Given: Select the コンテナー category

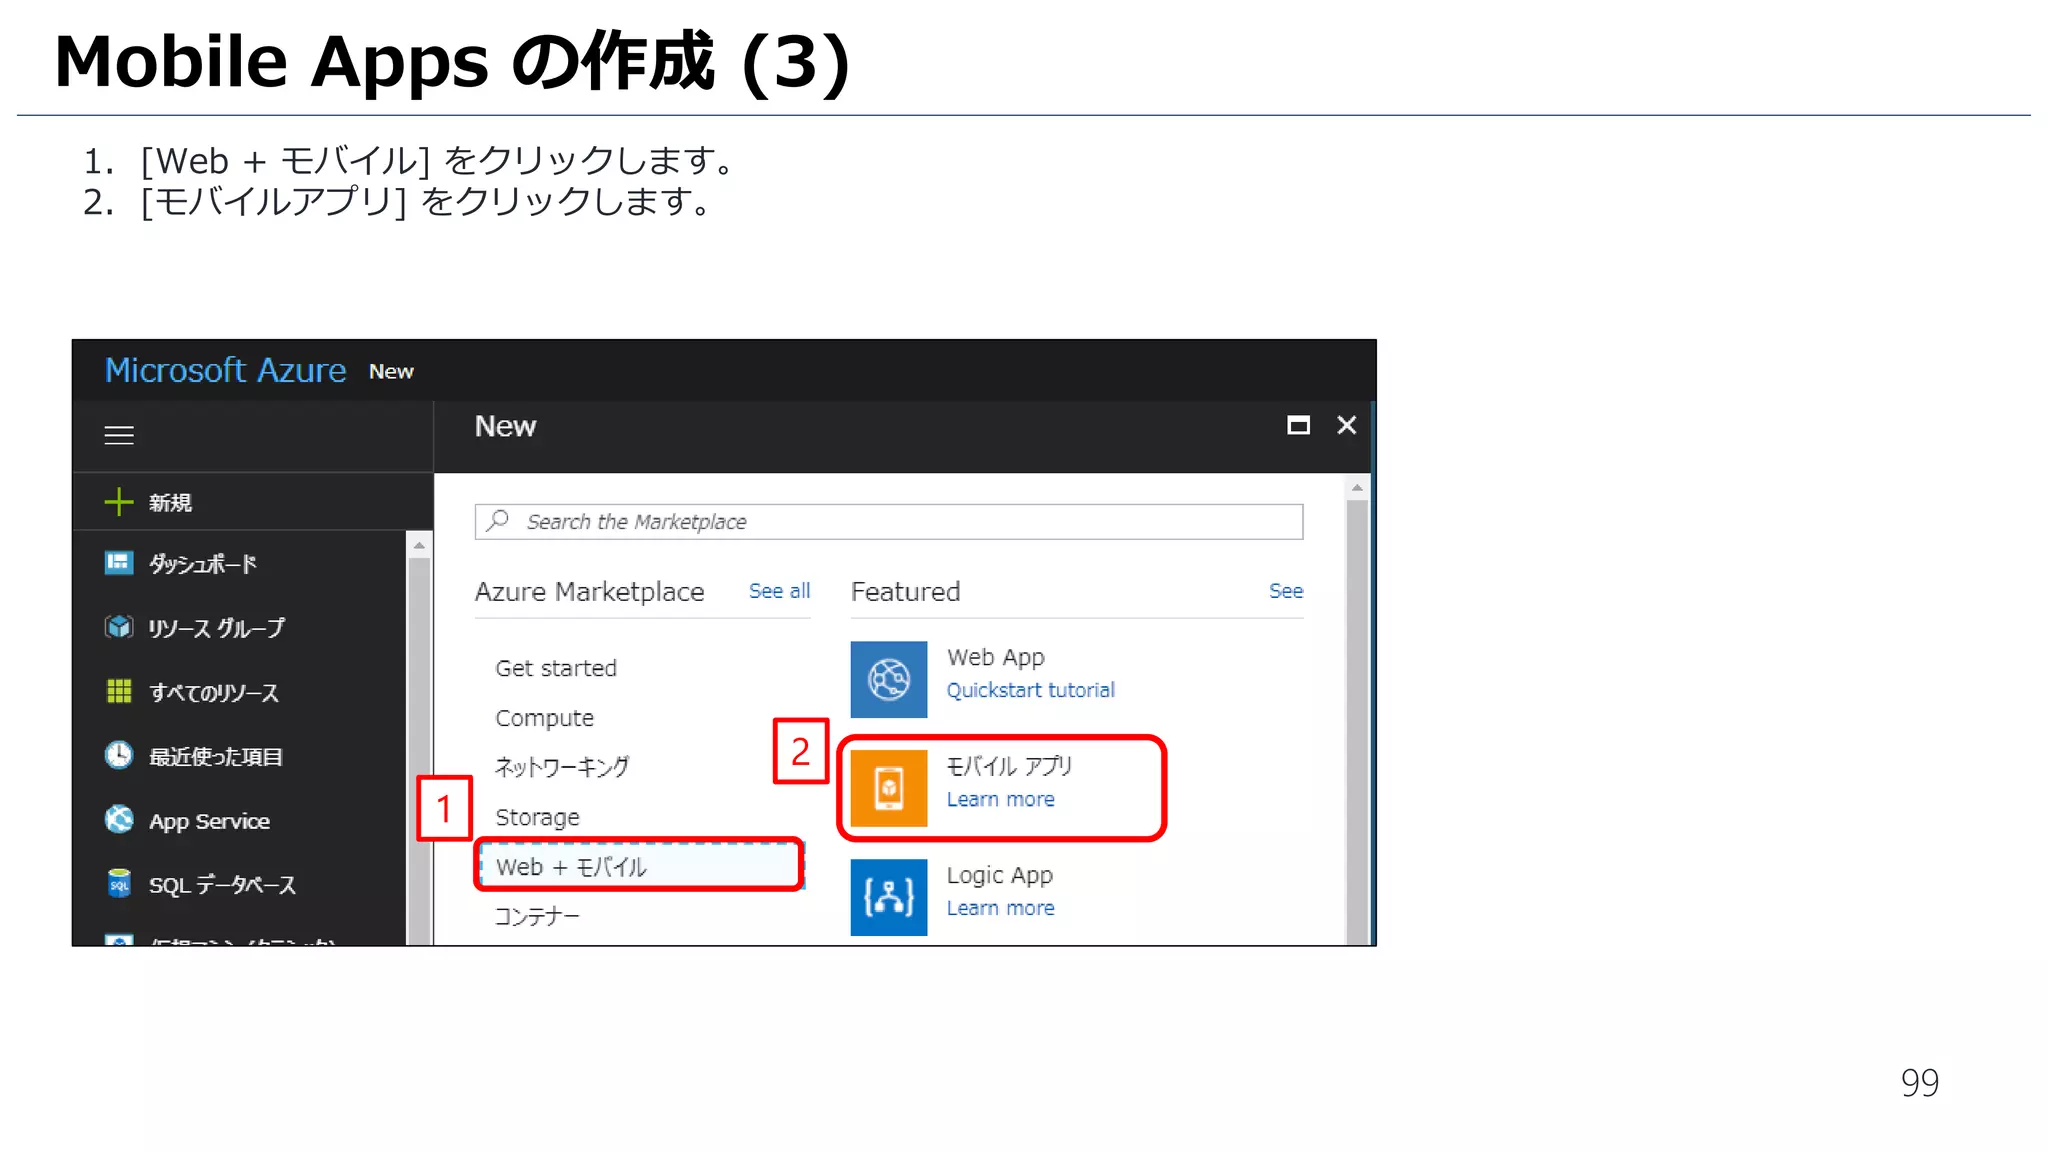Looking at the screenshot, I should point(537,916).
